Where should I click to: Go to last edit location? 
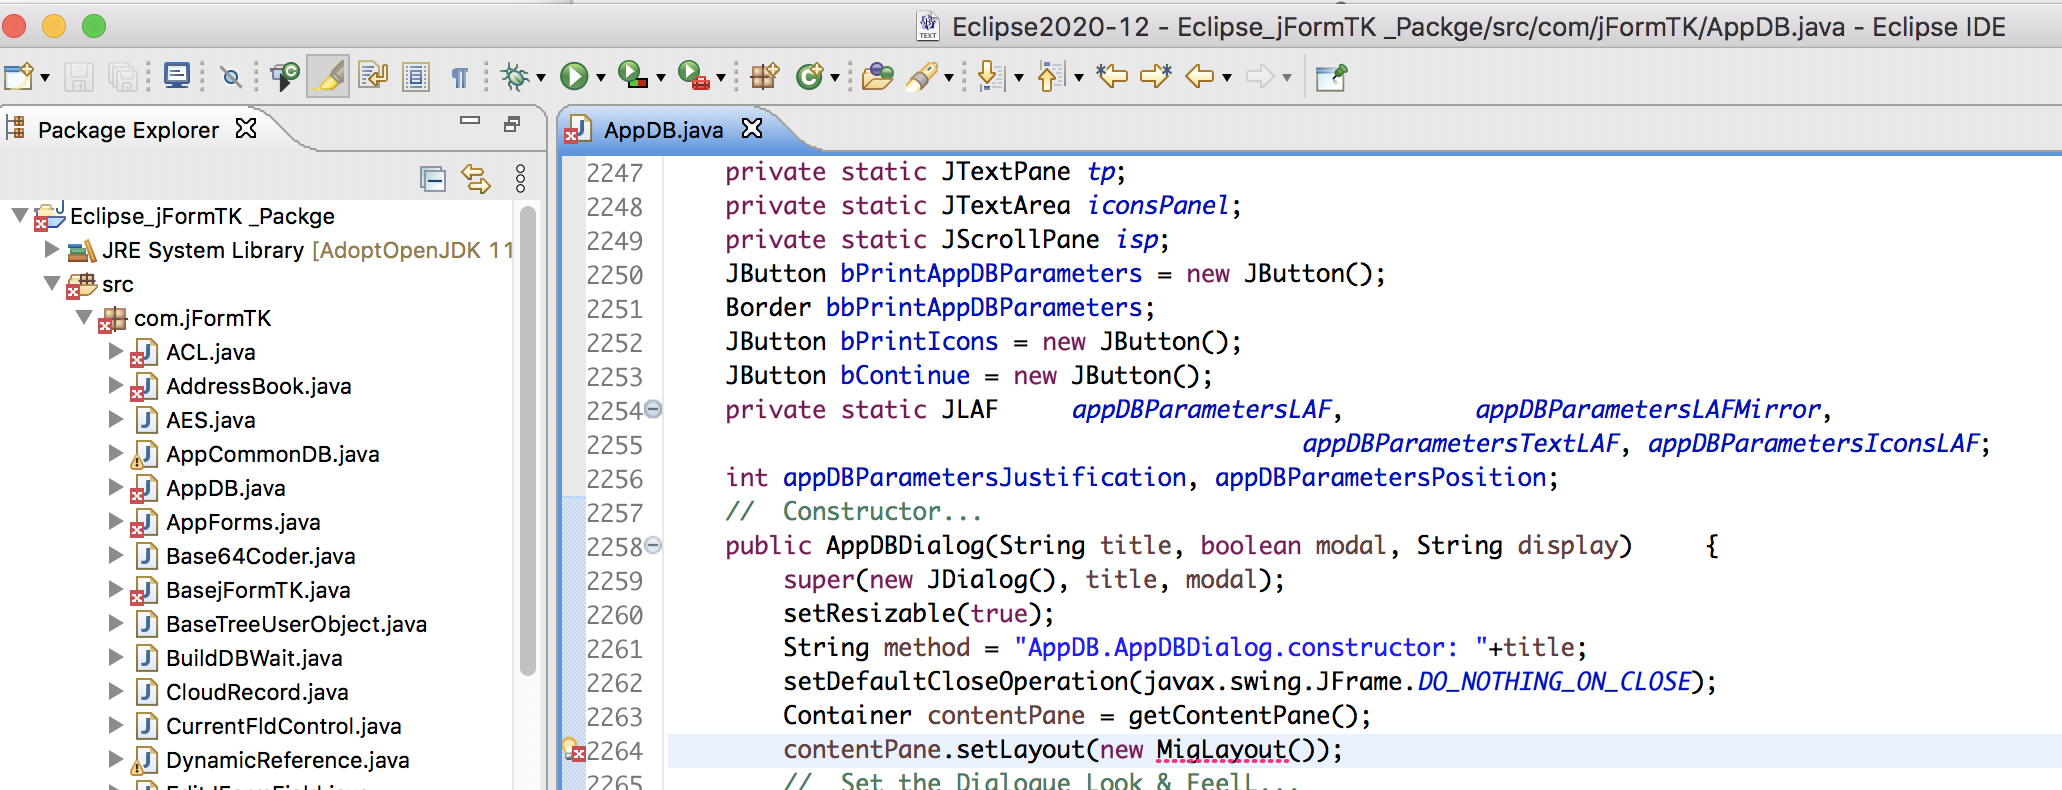tap(1111, 76)
